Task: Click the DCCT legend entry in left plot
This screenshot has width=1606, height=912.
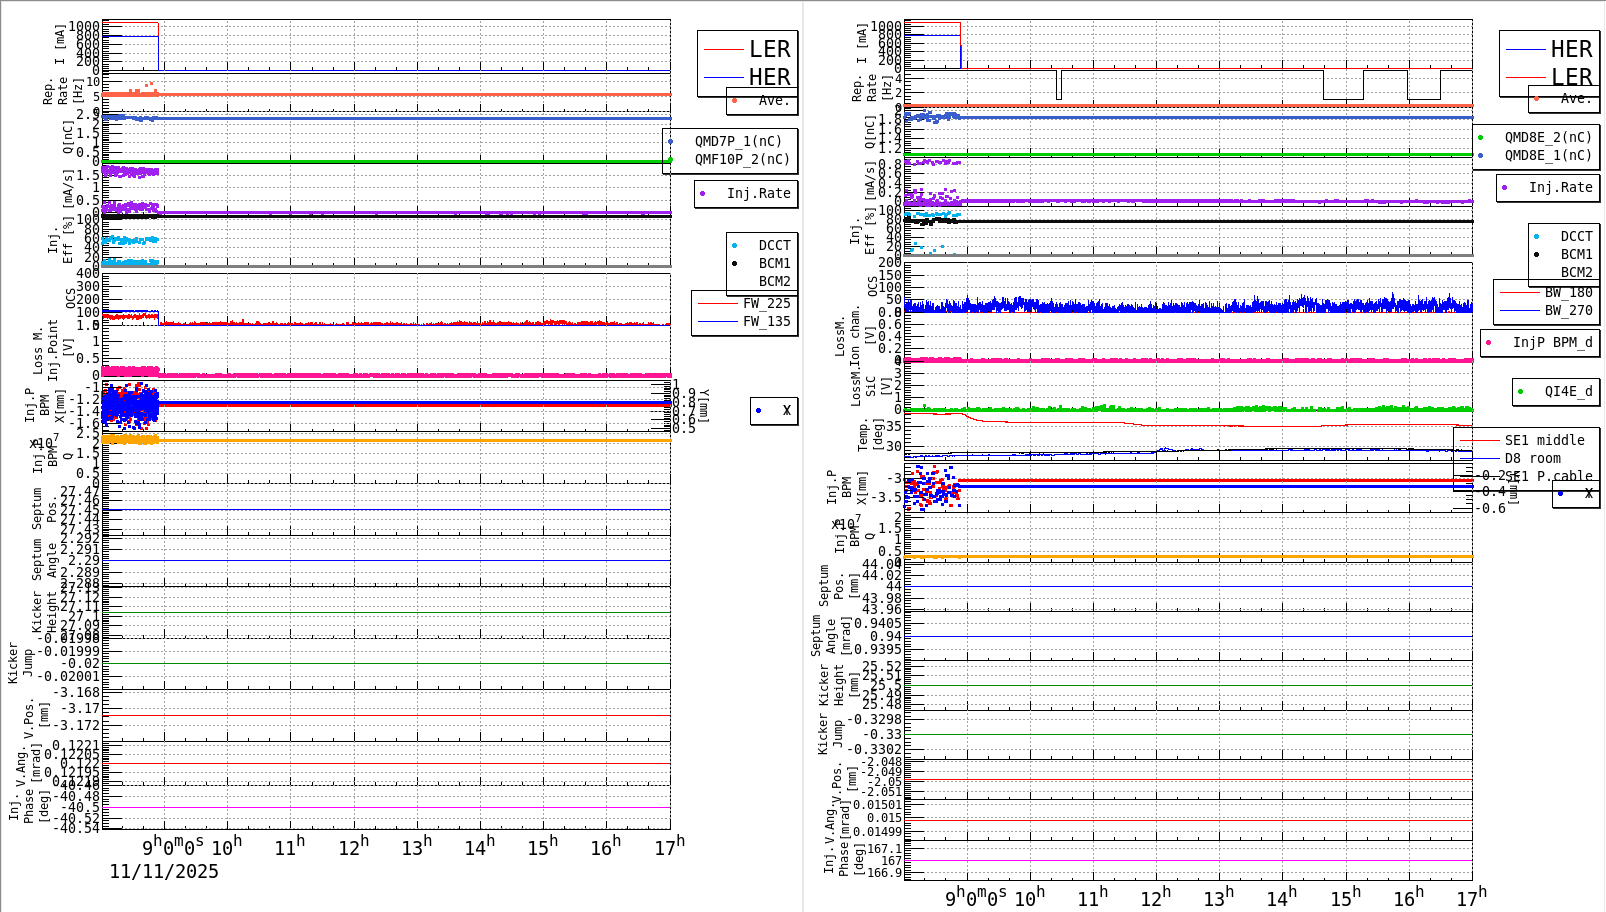Action: 774,245
